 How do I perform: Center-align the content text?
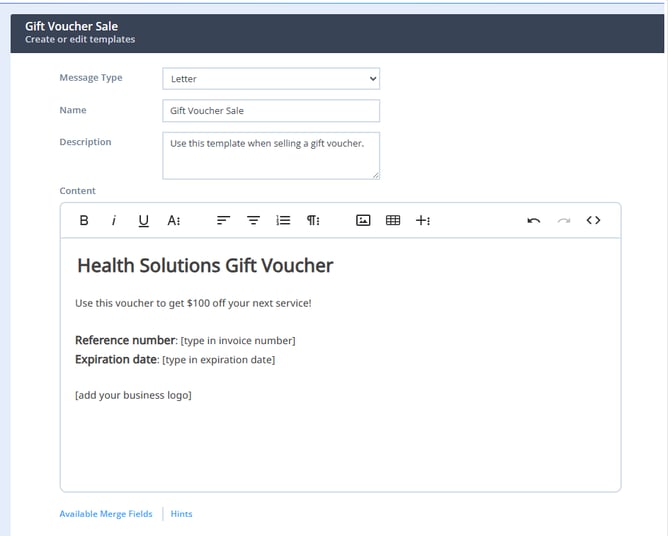click(x=253, y=220)
